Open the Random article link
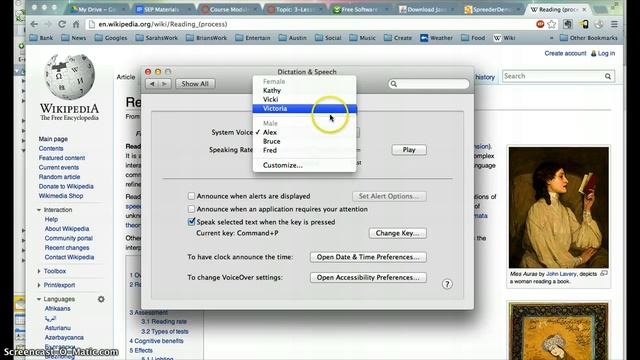 [x=59, y=177]
